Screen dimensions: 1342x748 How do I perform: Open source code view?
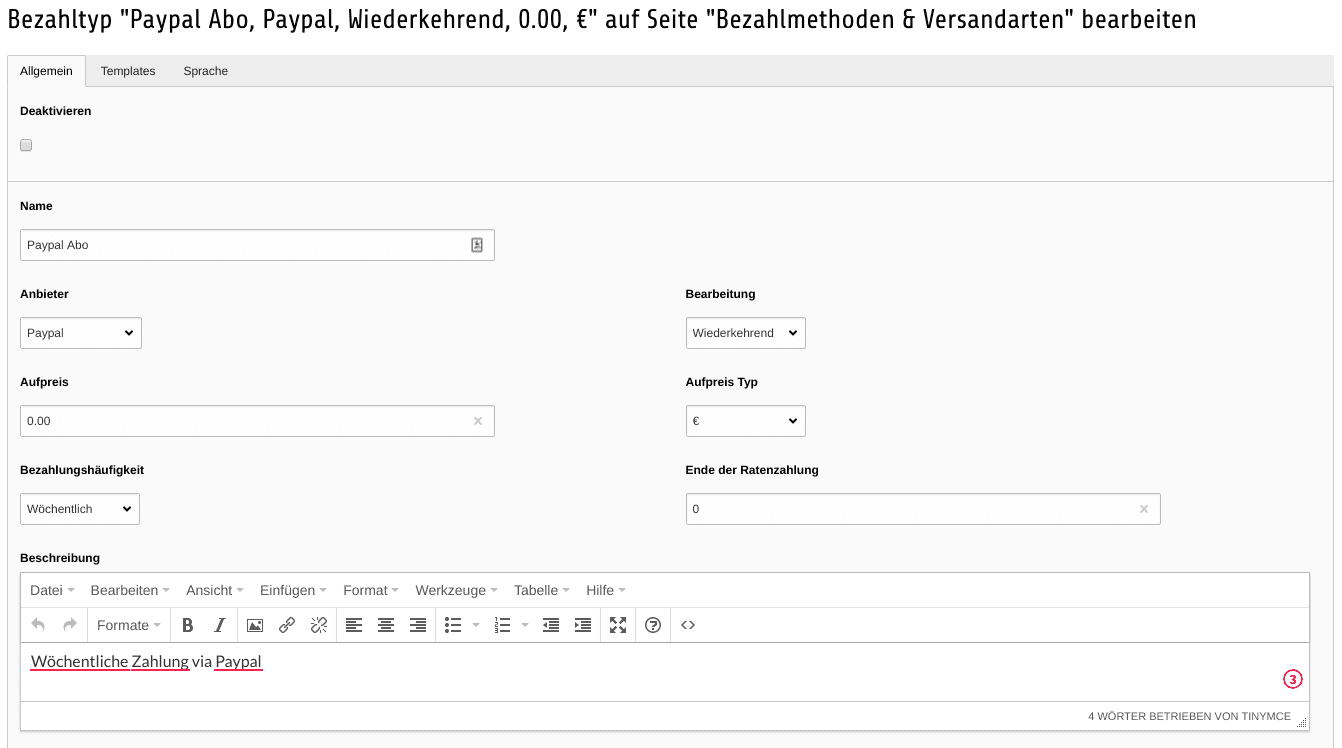coord(688,625)
